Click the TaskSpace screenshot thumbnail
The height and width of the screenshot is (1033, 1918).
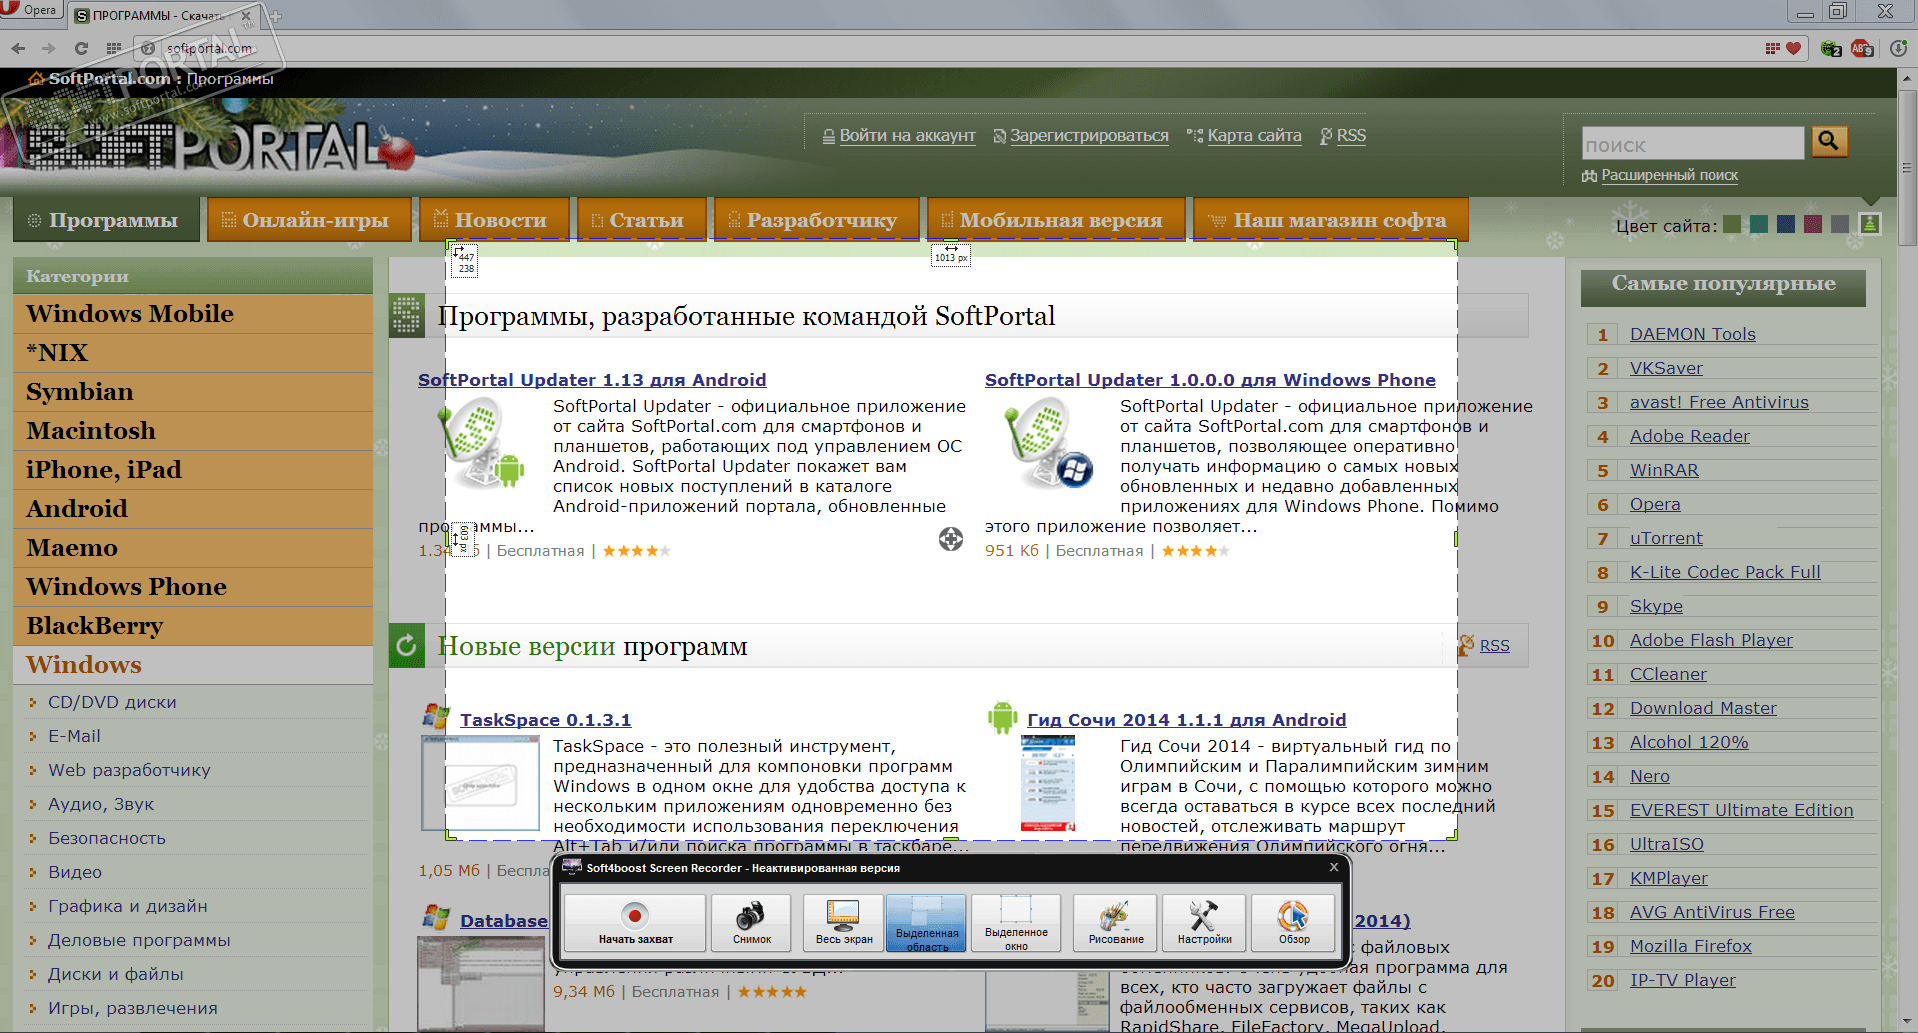(481, 783)
